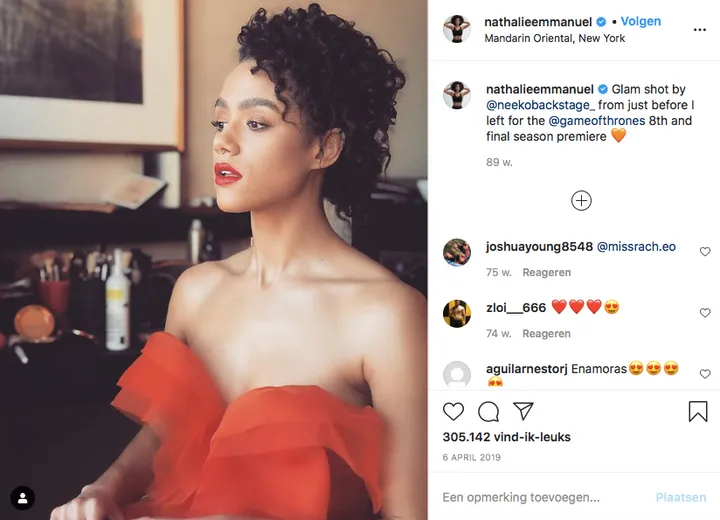Click the add comment text field
Image resolution: width=720 pixels, height=520 pixels.
pos(542,497)
